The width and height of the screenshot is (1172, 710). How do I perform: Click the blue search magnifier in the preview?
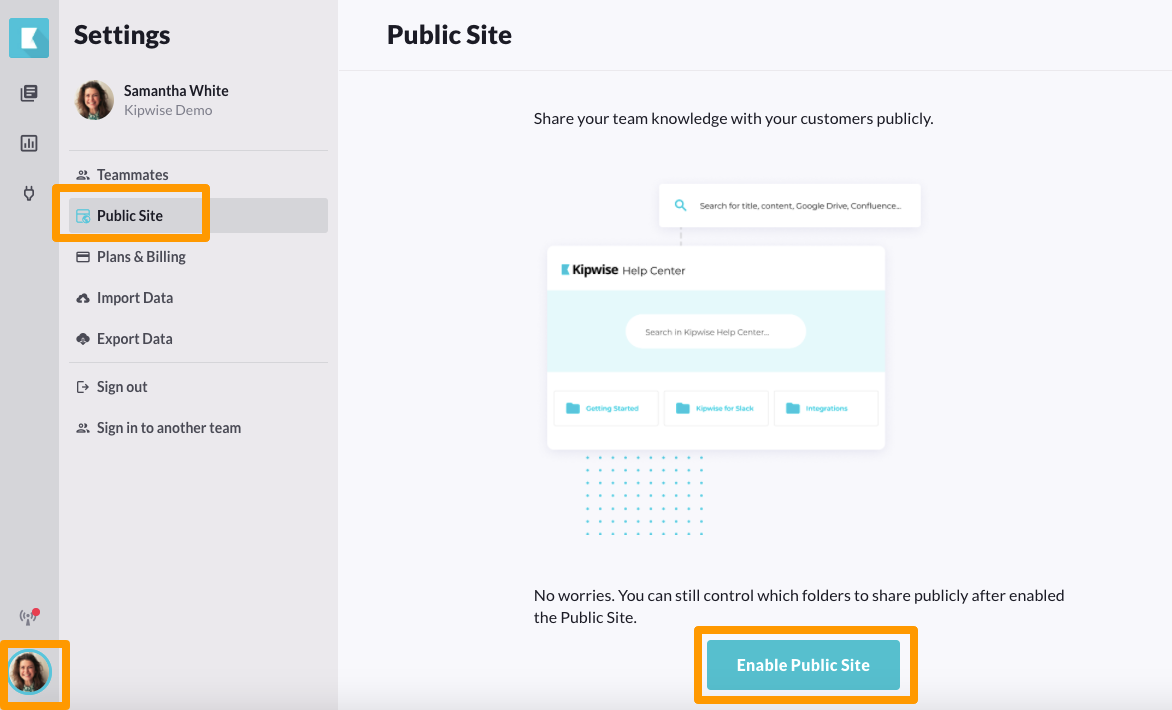tap(679, 204)
